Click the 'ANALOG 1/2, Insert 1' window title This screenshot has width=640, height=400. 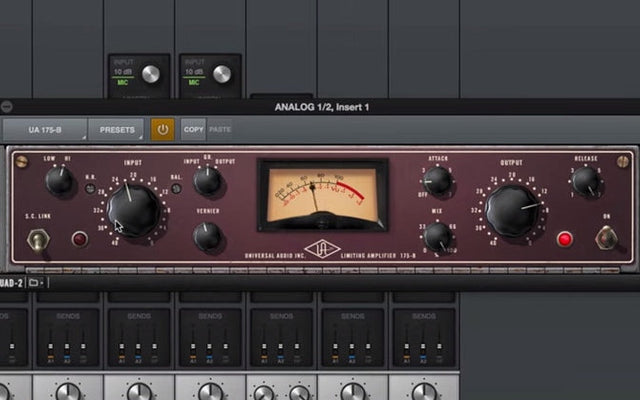(x=322, y=107)
